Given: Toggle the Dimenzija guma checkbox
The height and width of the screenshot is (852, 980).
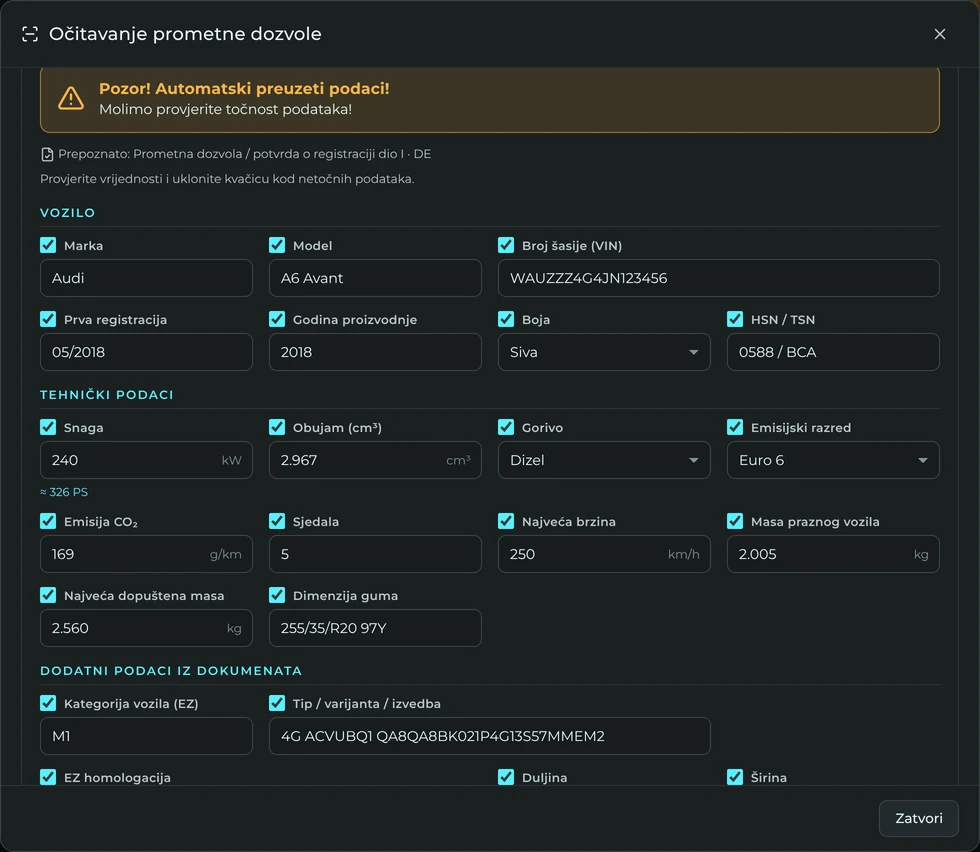Looking at the screenshot, I should click(x=277, y=595).
